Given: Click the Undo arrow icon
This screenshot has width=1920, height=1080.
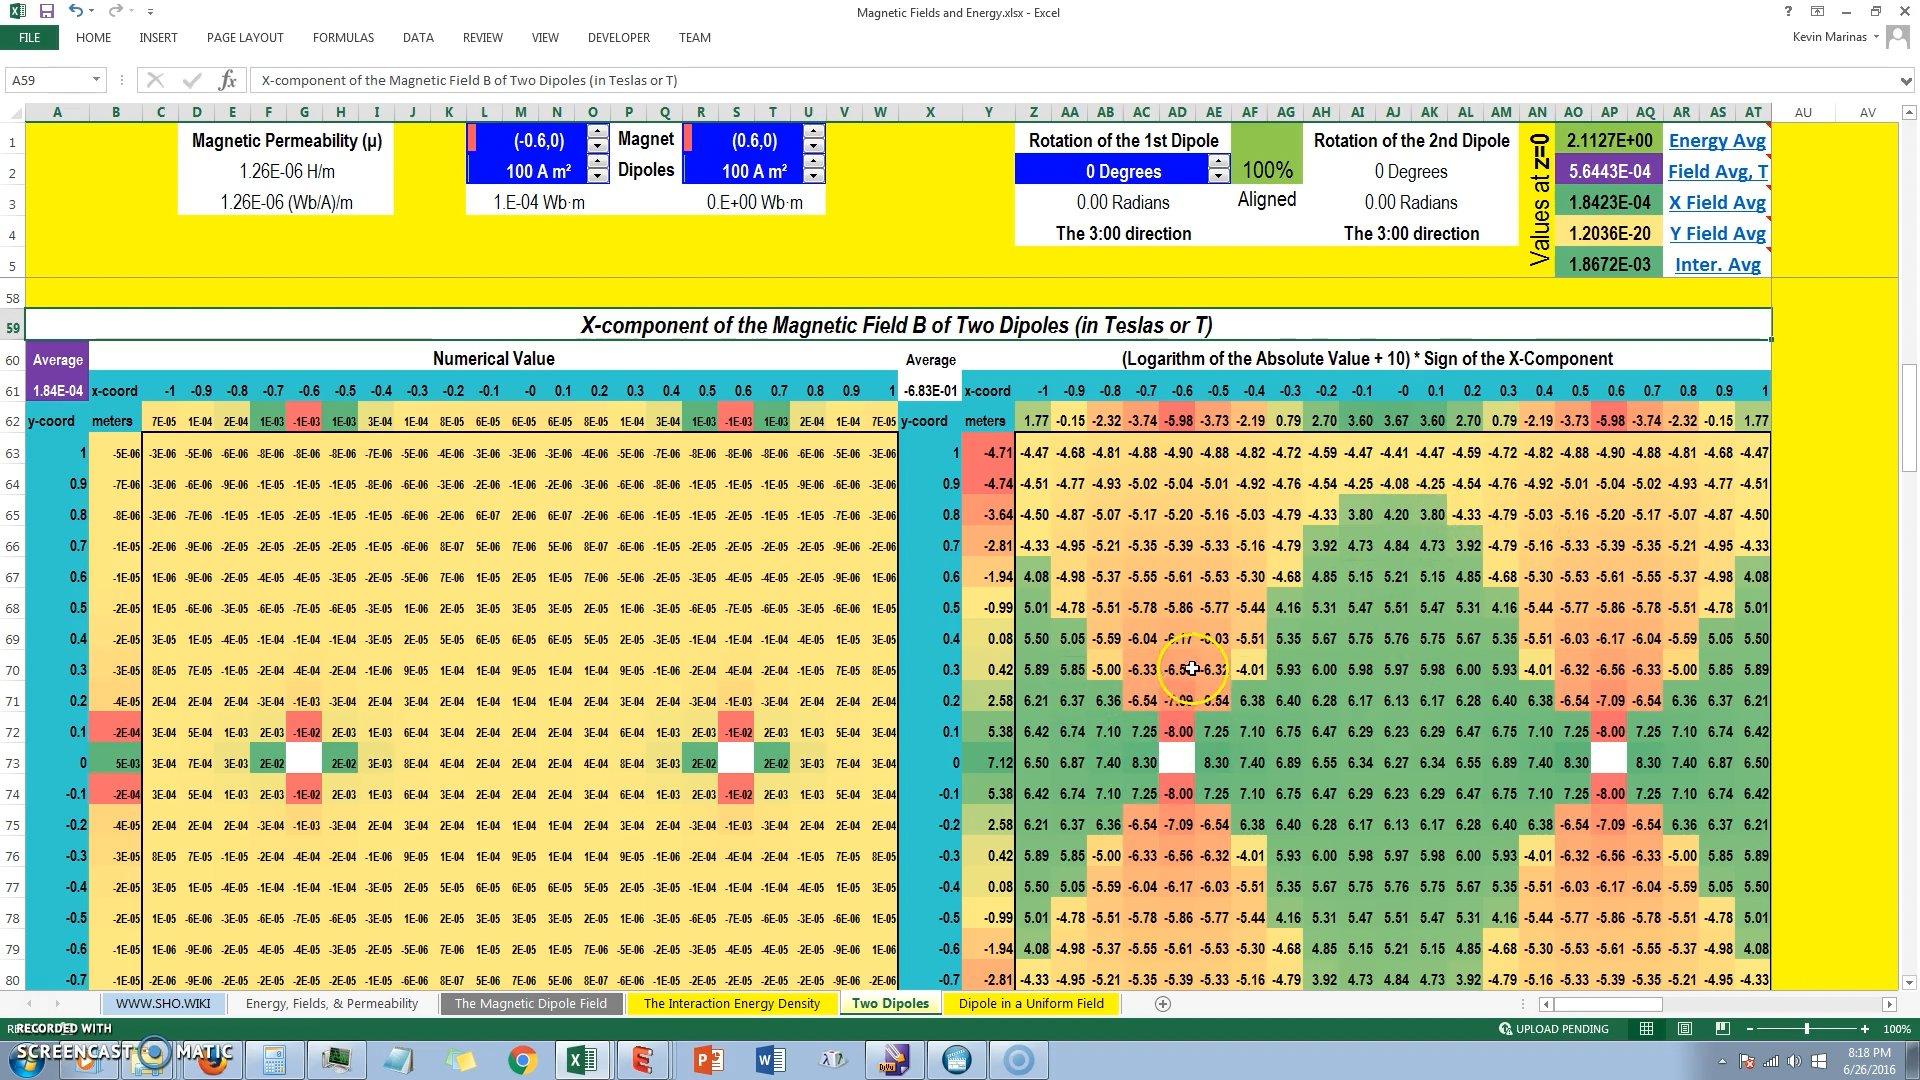Looking at the screenshot, I should (x=76, y=12).
